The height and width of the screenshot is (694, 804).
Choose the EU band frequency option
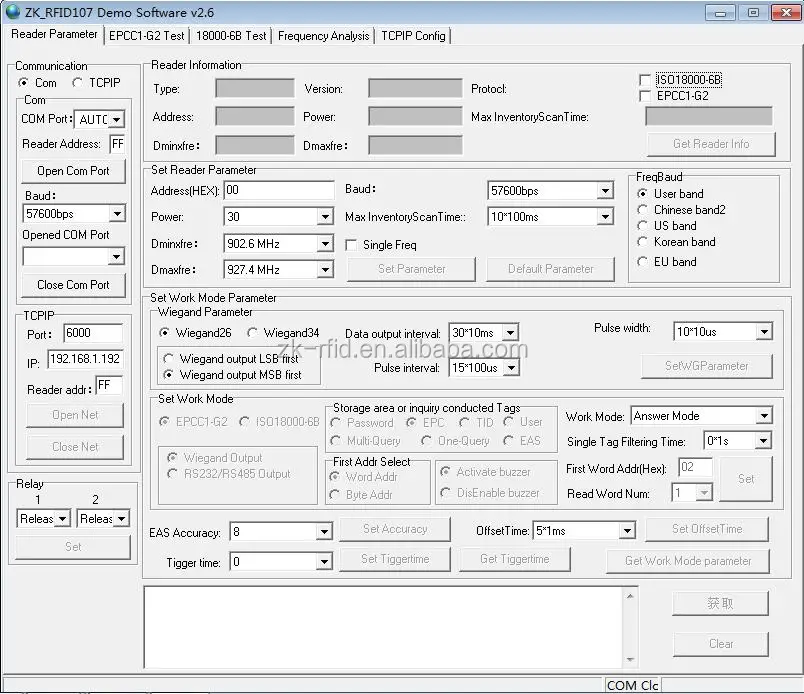coord(643,262)
